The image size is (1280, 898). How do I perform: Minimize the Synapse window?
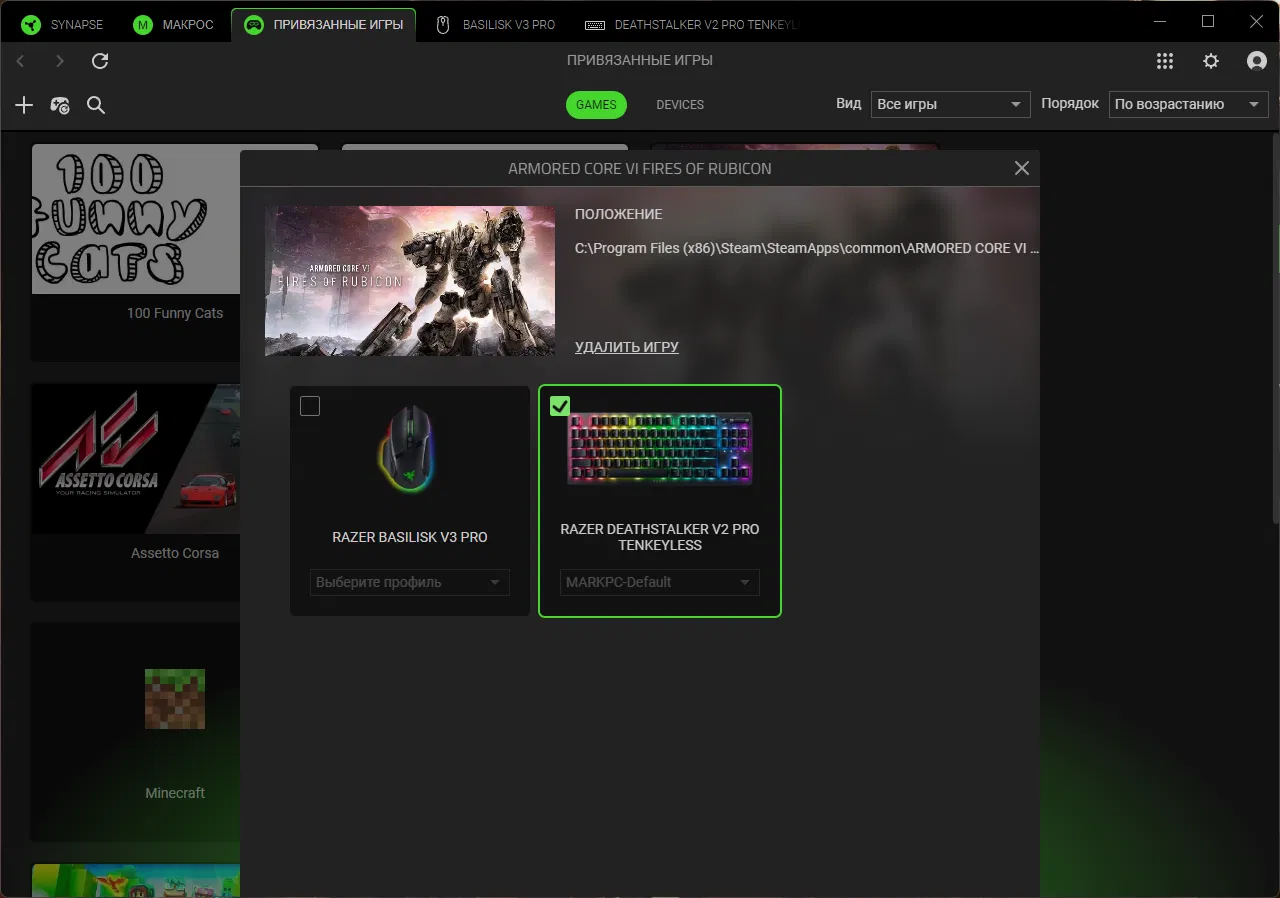[1159, 22]
